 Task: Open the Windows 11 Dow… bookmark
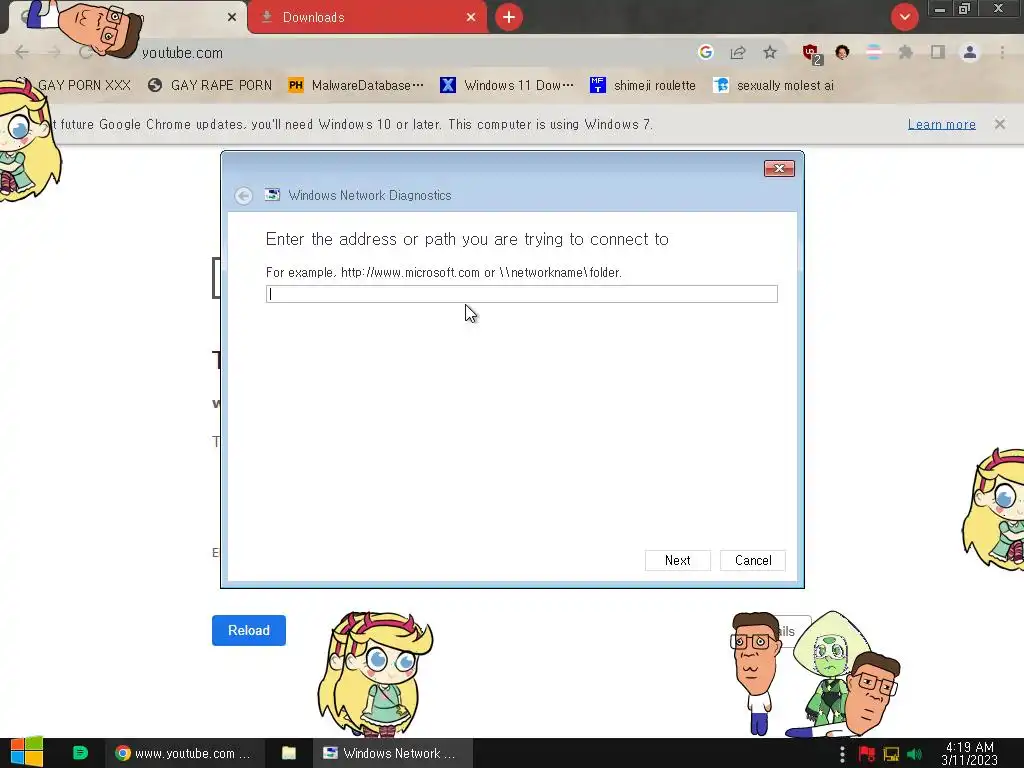(507, 86)
